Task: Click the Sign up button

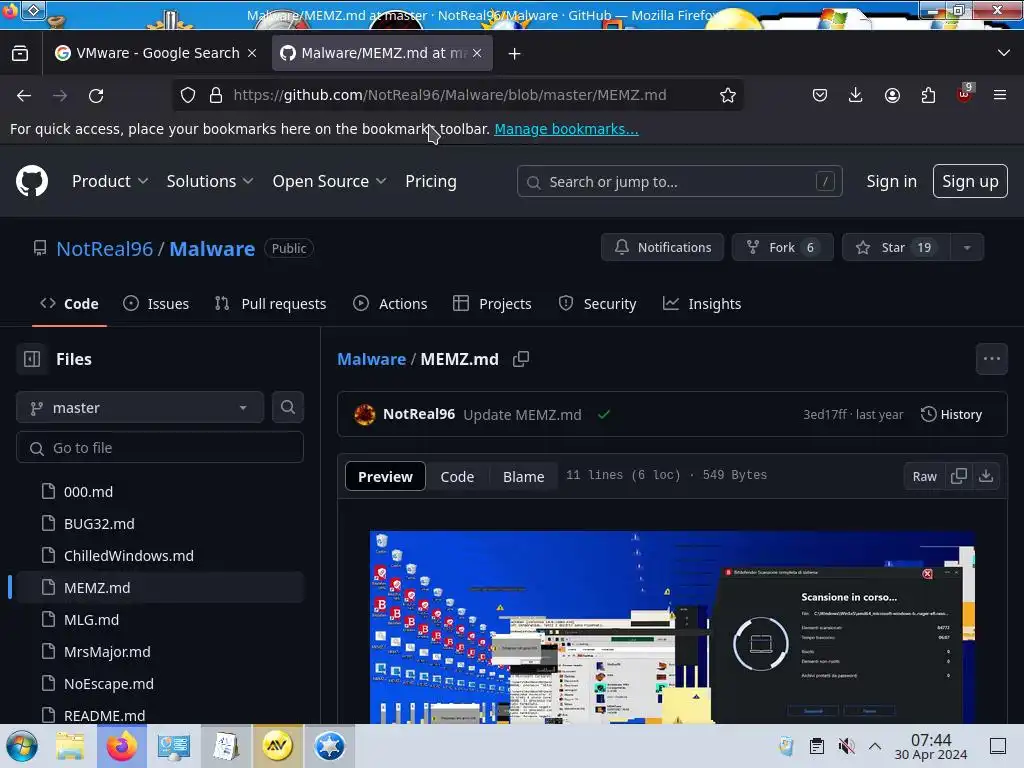Action: coord(970,181)
